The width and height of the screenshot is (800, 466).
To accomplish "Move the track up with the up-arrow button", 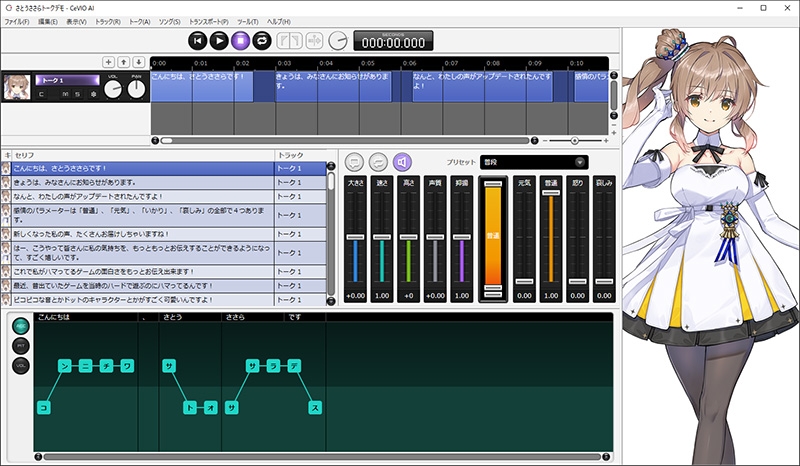I will (123, 62).
